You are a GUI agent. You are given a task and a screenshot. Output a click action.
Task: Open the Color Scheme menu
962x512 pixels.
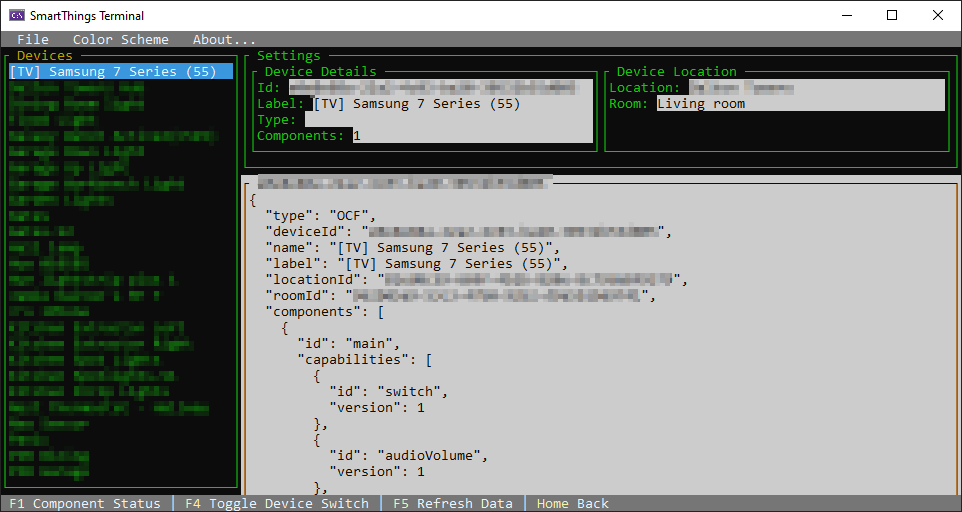120,39
